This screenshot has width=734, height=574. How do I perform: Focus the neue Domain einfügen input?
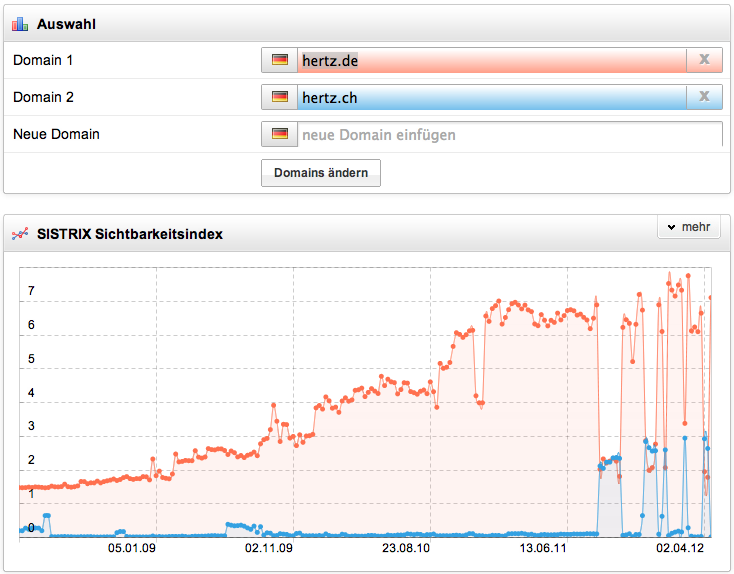pos(508,134)
